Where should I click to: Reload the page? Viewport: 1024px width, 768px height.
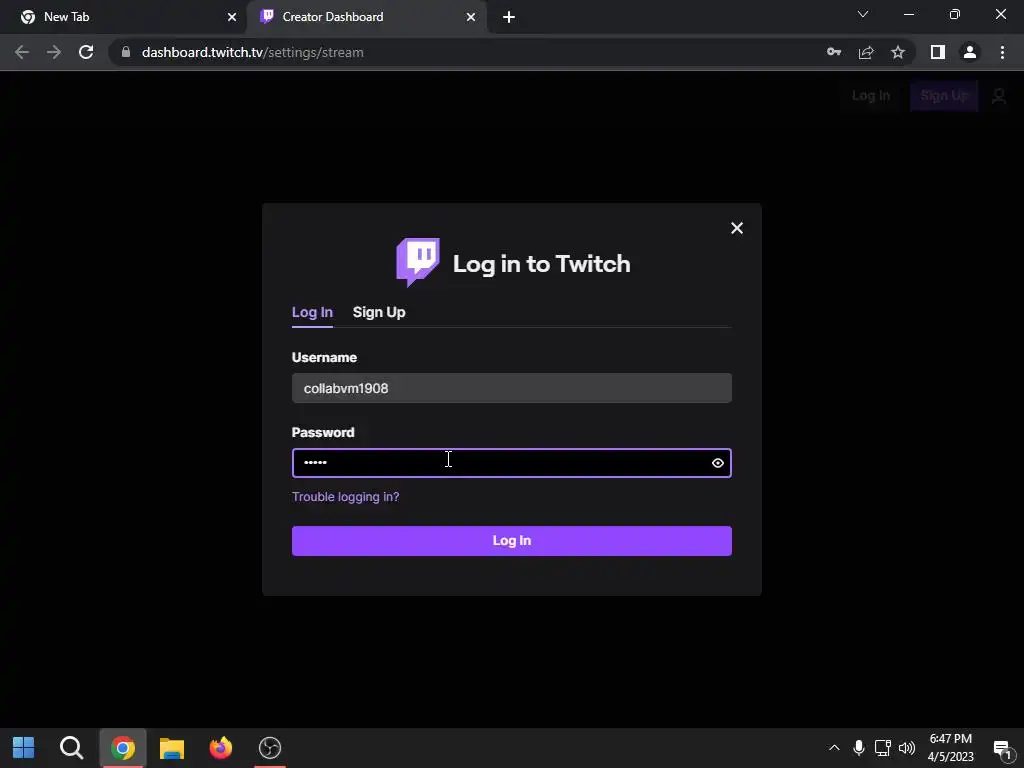coord(86,52)
